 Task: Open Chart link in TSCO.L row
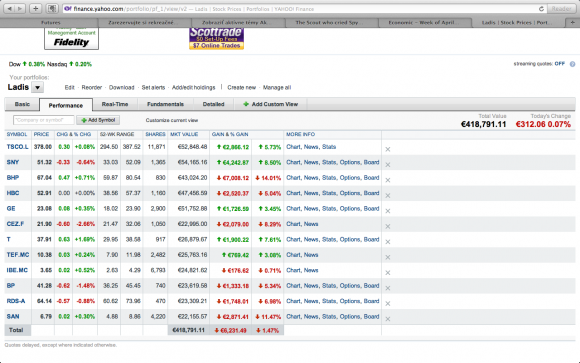coord(293,147)
